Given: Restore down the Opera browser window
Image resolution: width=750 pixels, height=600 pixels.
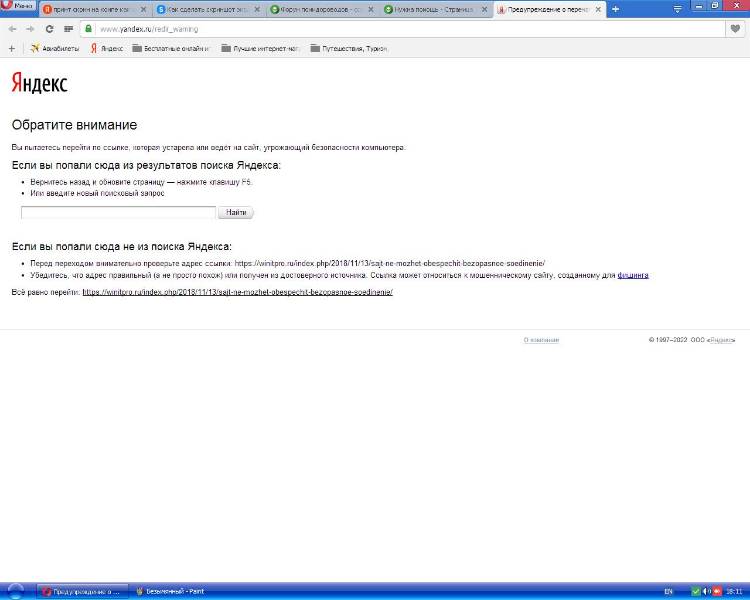Looking at the screenshot, I should coord(715,5).
